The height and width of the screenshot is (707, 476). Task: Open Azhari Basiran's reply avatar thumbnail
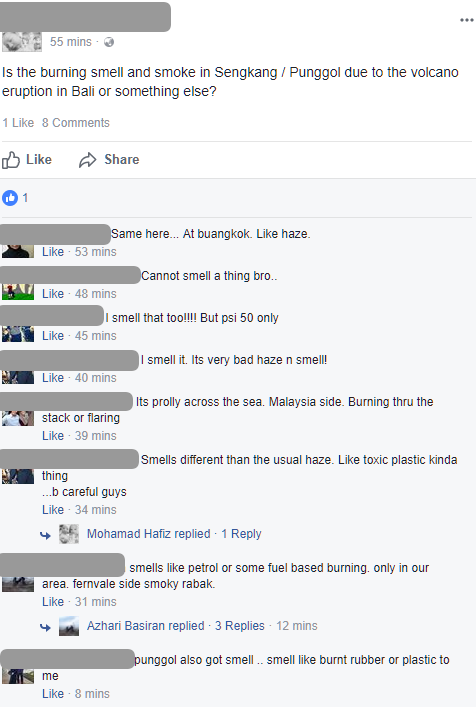pyautogui.click(x=69, y=626)
